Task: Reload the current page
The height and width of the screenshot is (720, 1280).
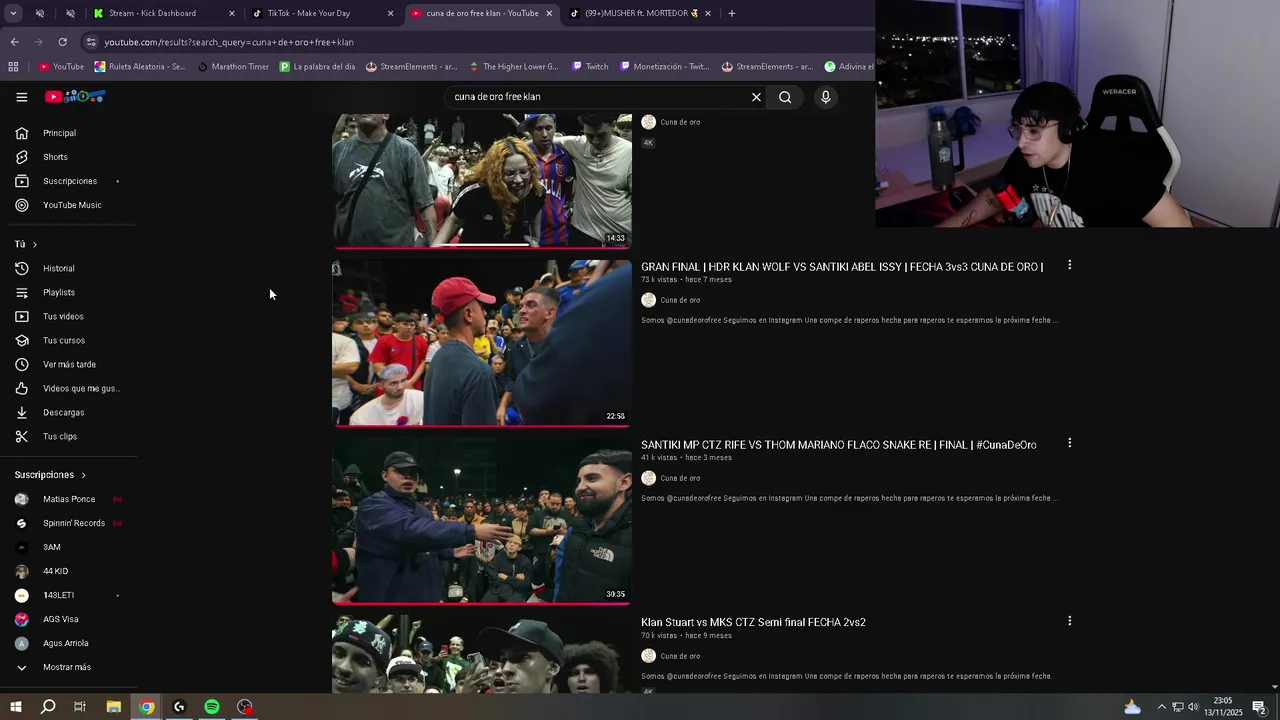Action: point(62,42)
